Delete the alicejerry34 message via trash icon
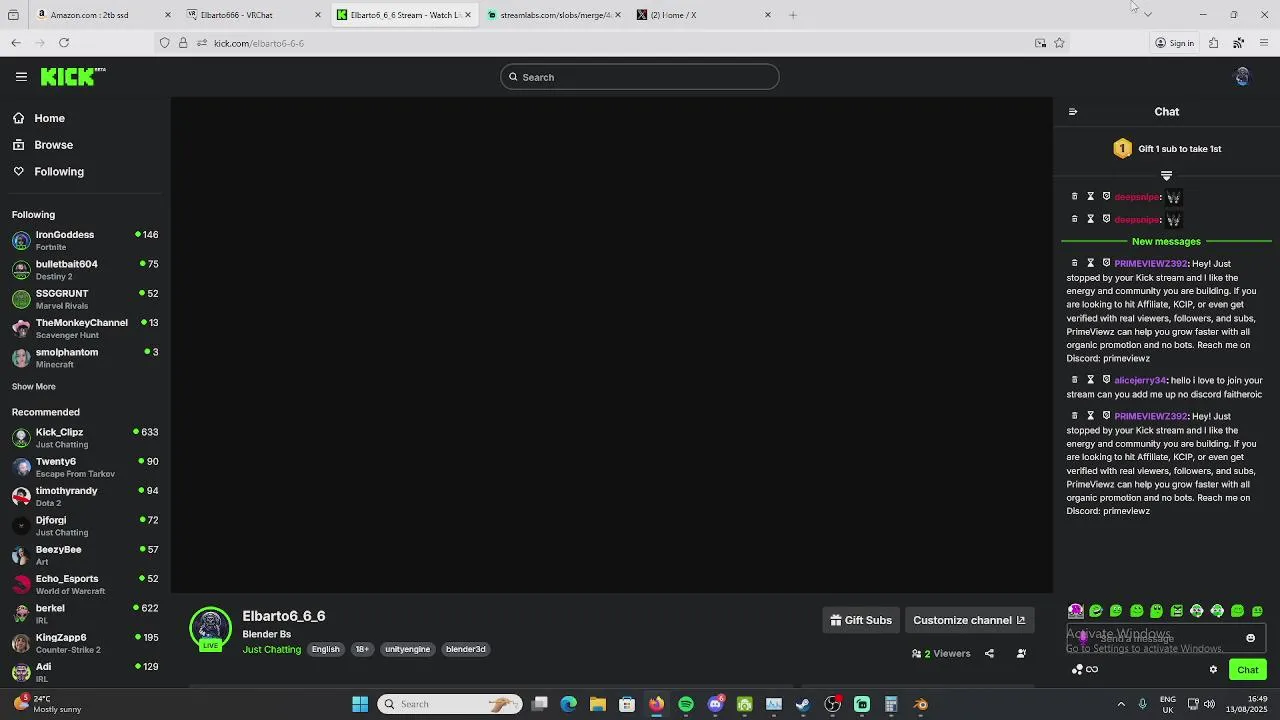Viewport: 1280px width, 720px height. pos(1075,380)
